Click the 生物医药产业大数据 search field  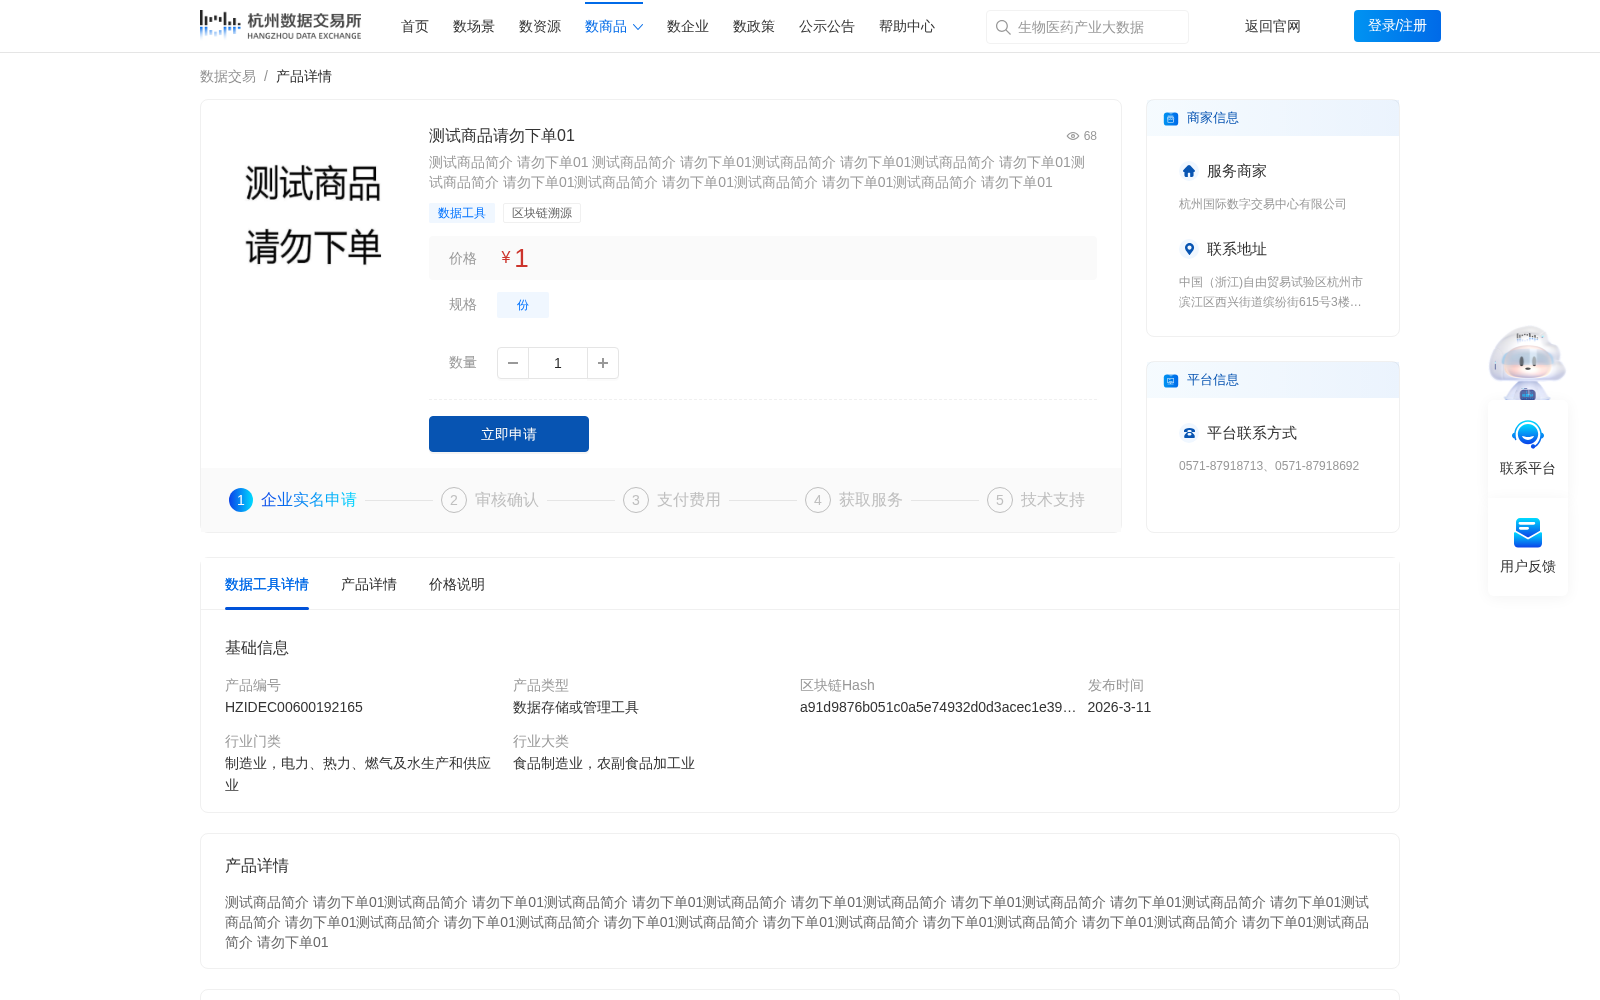(x=1087, y=27)
